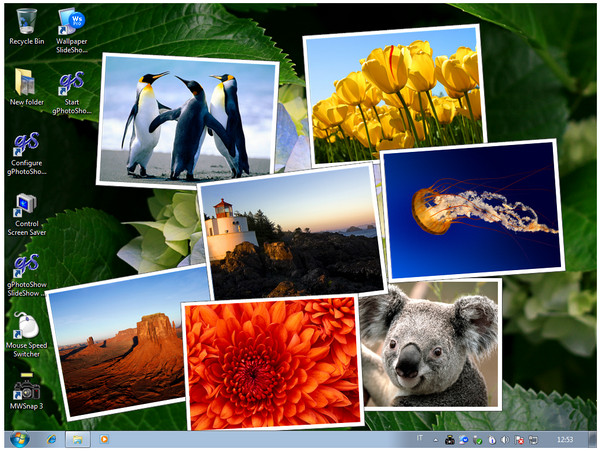This screenshot has height=451, width=600.
Task: Click the volume speaker tray icon
Action: click(505, 440)
